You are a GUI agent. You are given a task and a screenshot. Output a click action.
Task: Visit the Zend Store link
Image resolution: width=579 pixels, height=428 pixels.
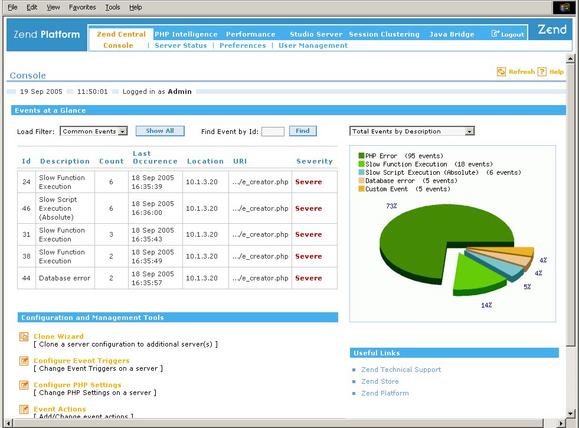tap(380, 381)
